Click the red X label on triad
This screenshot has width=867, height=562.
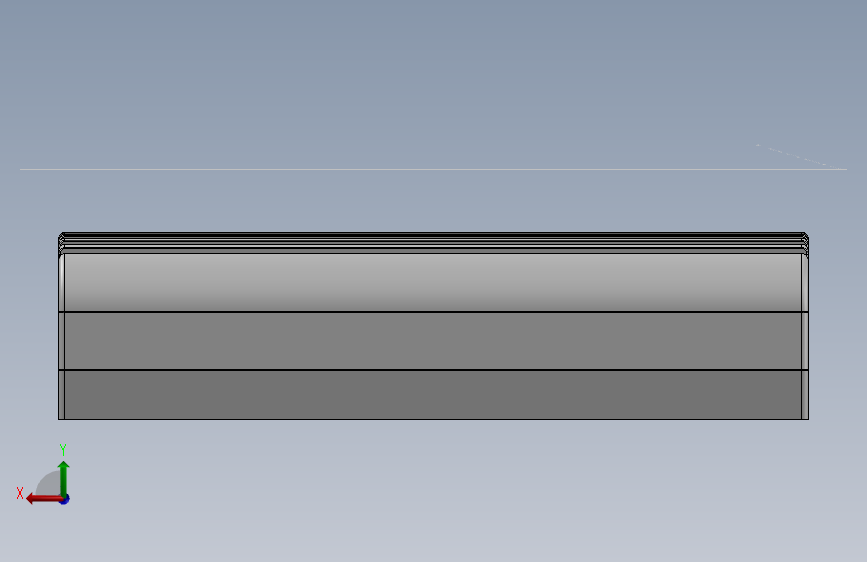pyautogui.click(x=20, y=493)
